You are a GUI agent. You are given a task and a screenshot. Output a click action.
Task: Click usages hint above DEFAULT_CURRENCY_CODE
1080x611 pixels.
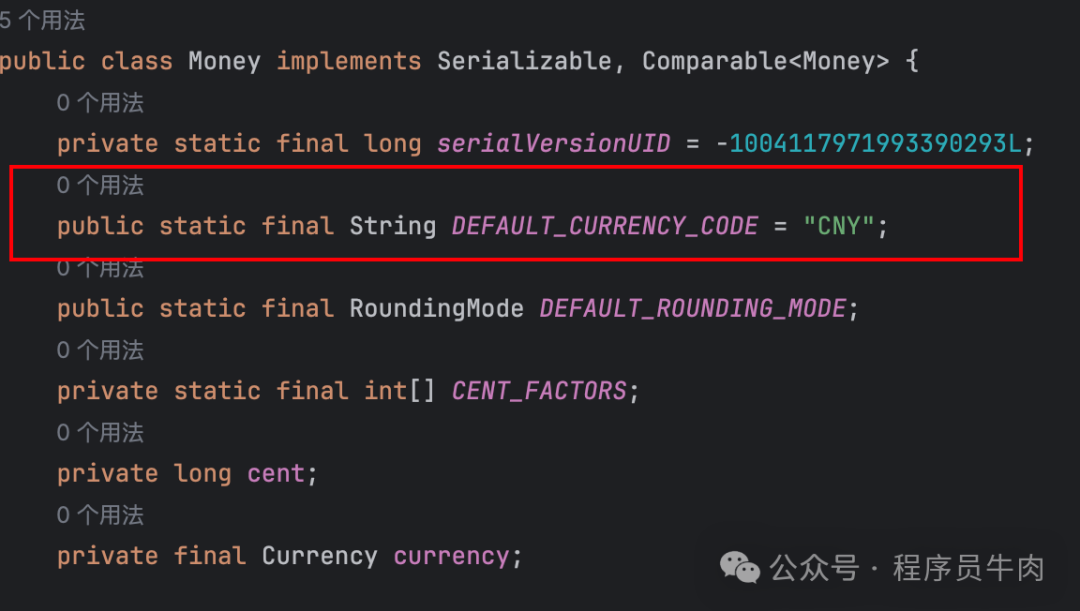pyautogui.click(x=100, y=185)
